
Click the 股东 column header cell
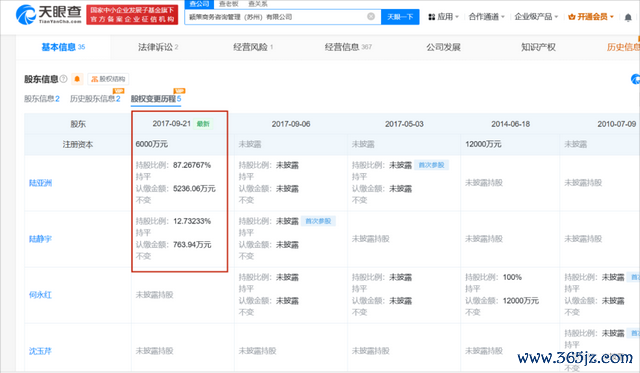[x=78, y=124]
